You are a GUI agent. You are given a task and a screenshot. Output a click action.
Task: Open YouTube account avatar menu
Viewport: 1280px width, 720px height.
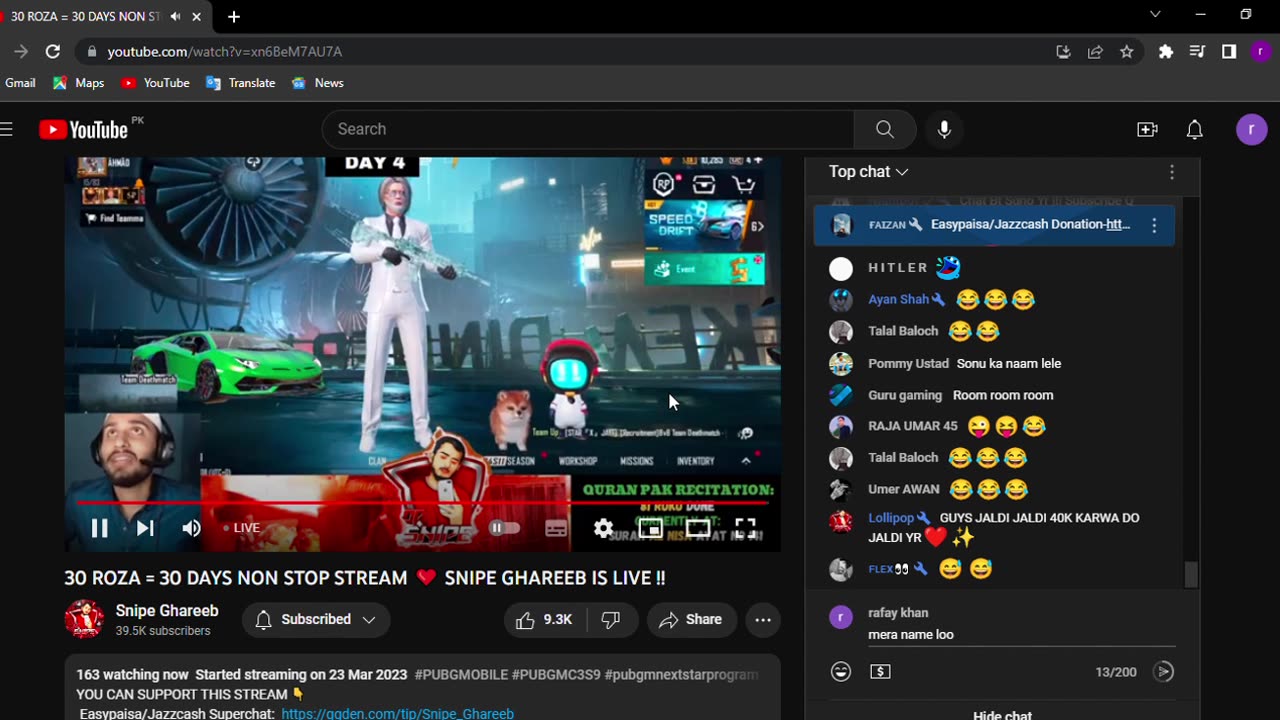click(x=1252, y=129)
